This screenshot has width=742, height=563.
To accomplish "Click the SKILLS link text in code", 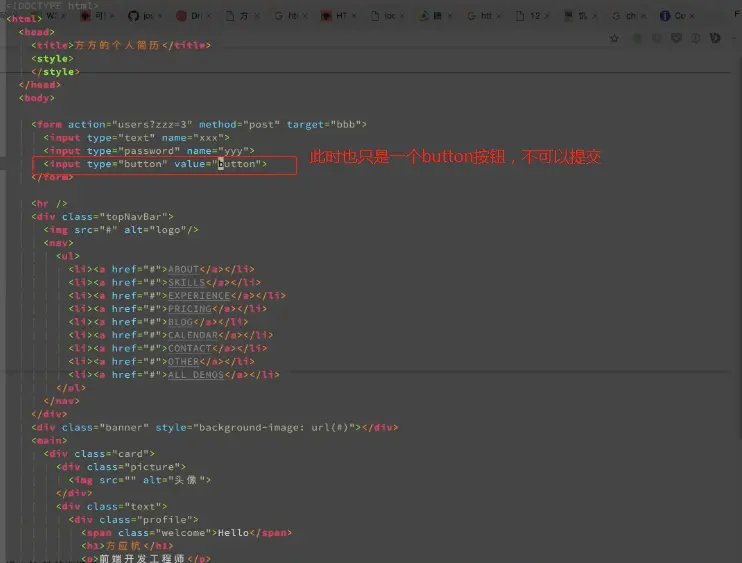I will tap(186, 282).
